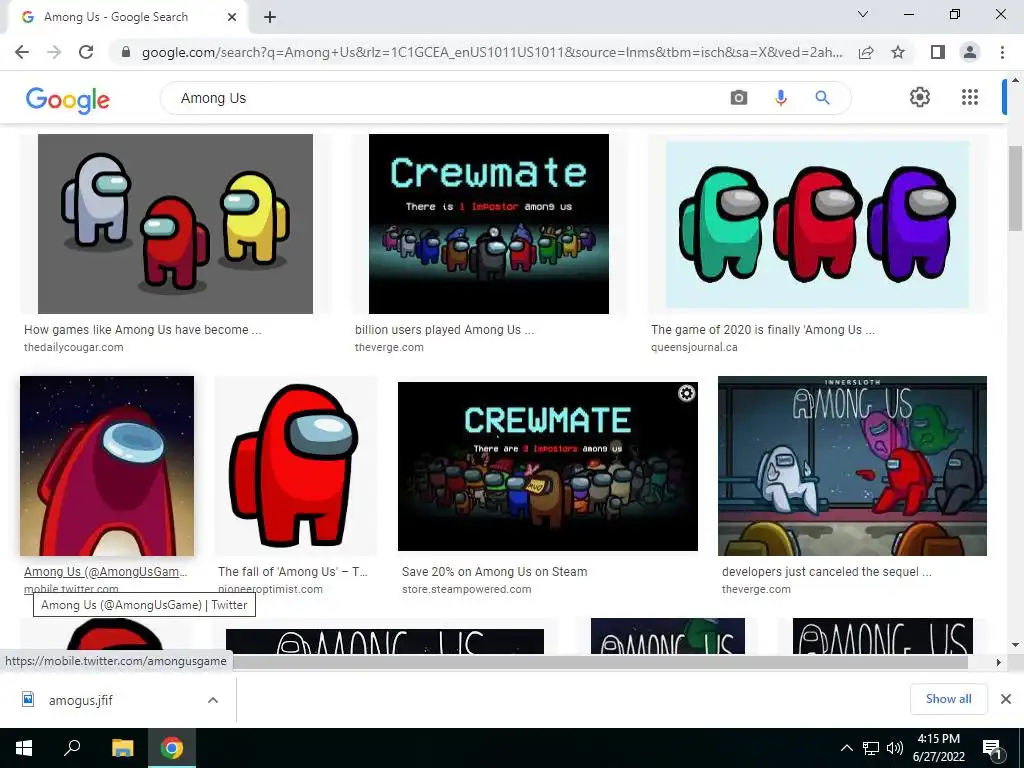1024x768 pixels.
Task: Click the queensjournal.ca source text
Action: [694, 347]
